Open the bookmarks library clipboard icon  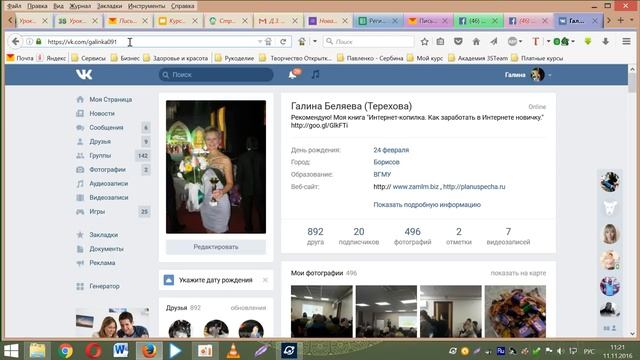(440, 42)
